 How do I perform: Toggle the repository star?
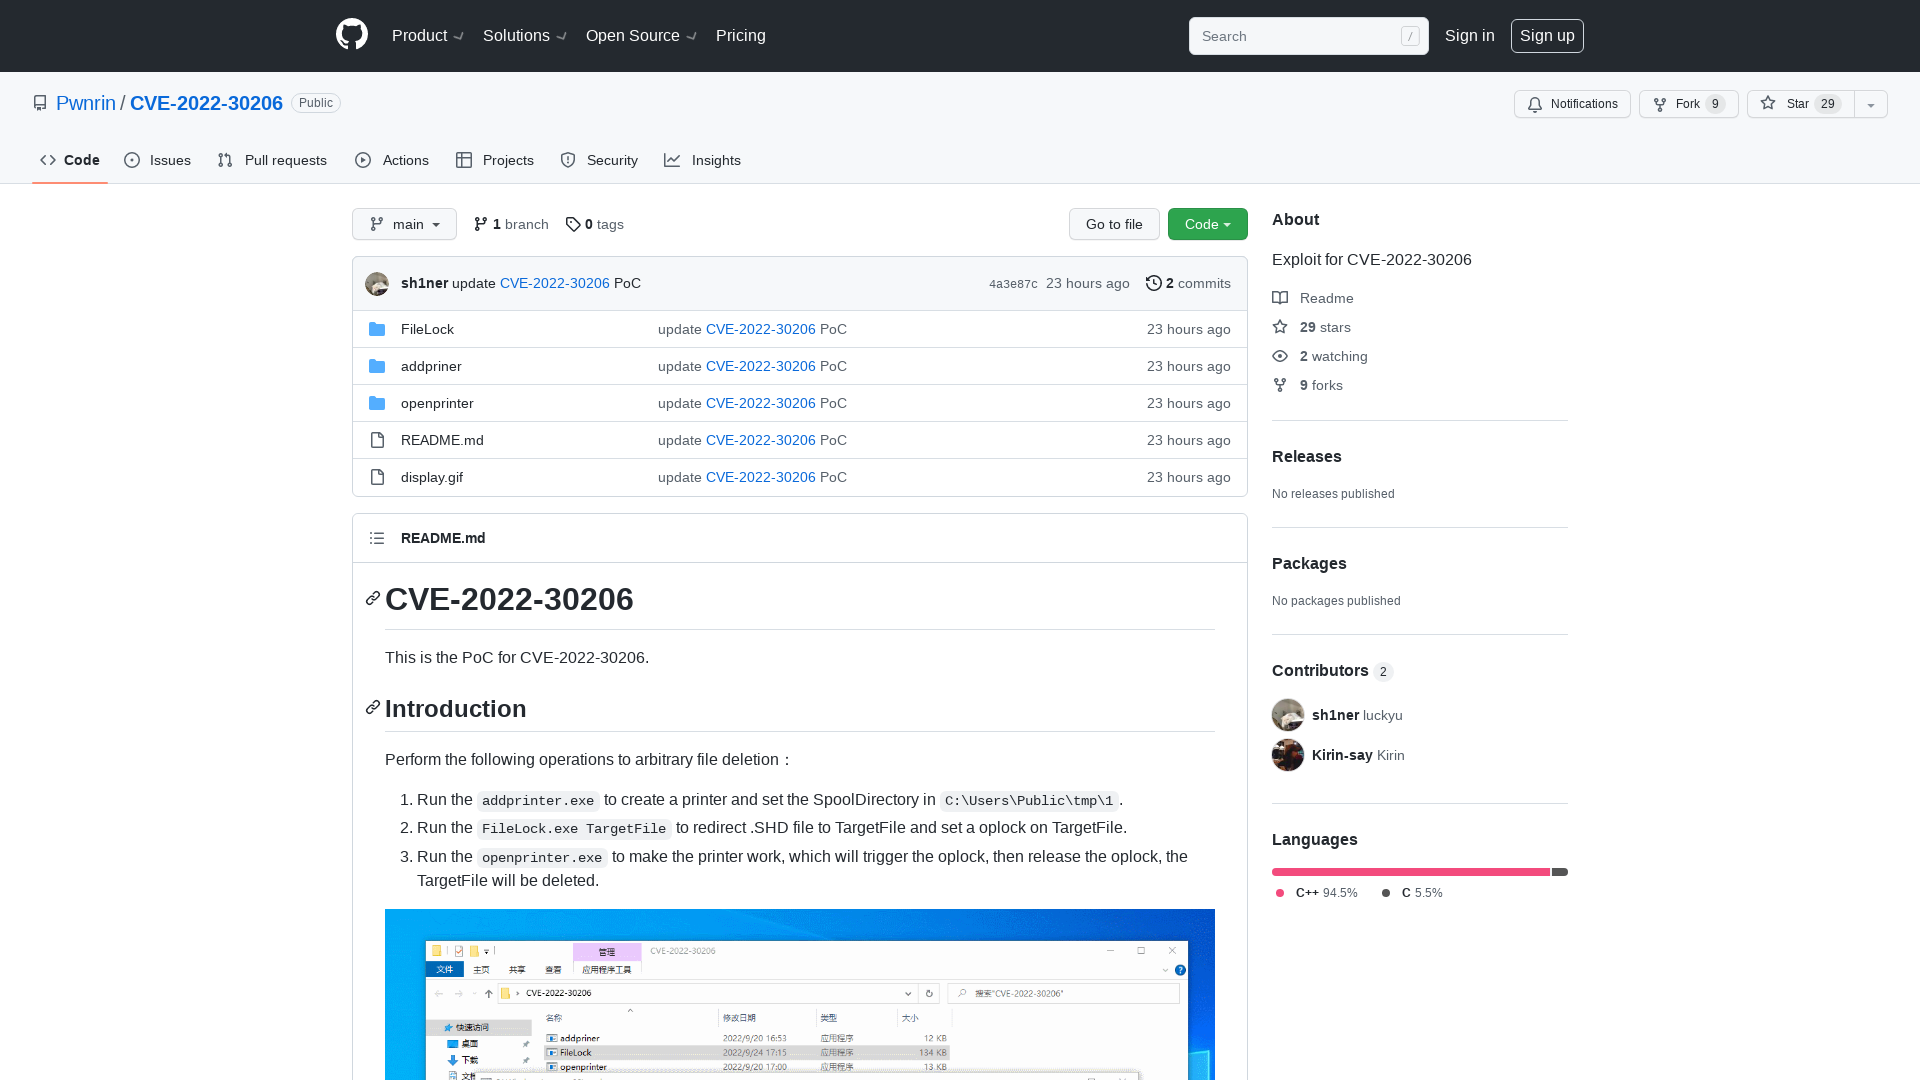click(1800, 104)
